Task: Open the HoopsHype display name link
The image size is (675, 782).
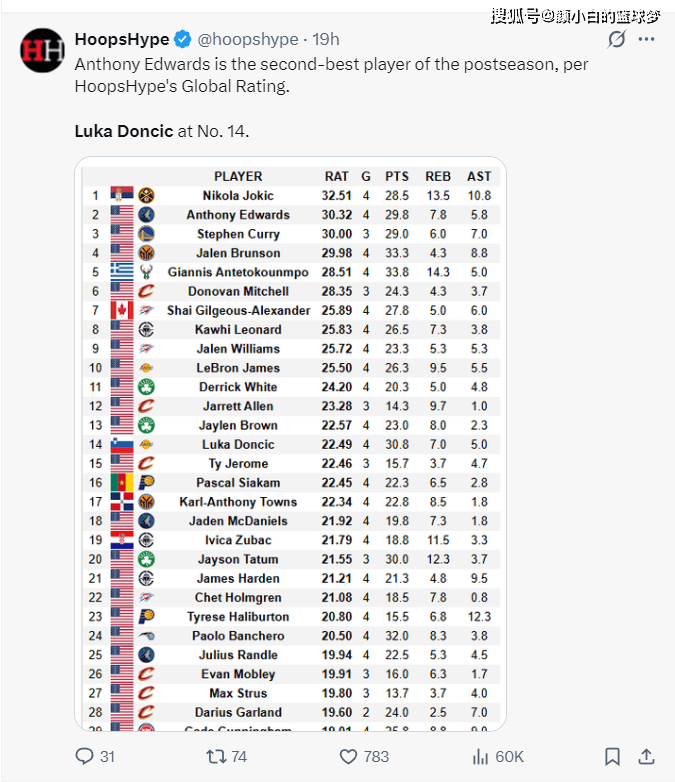Action: (x=122, y=39)
